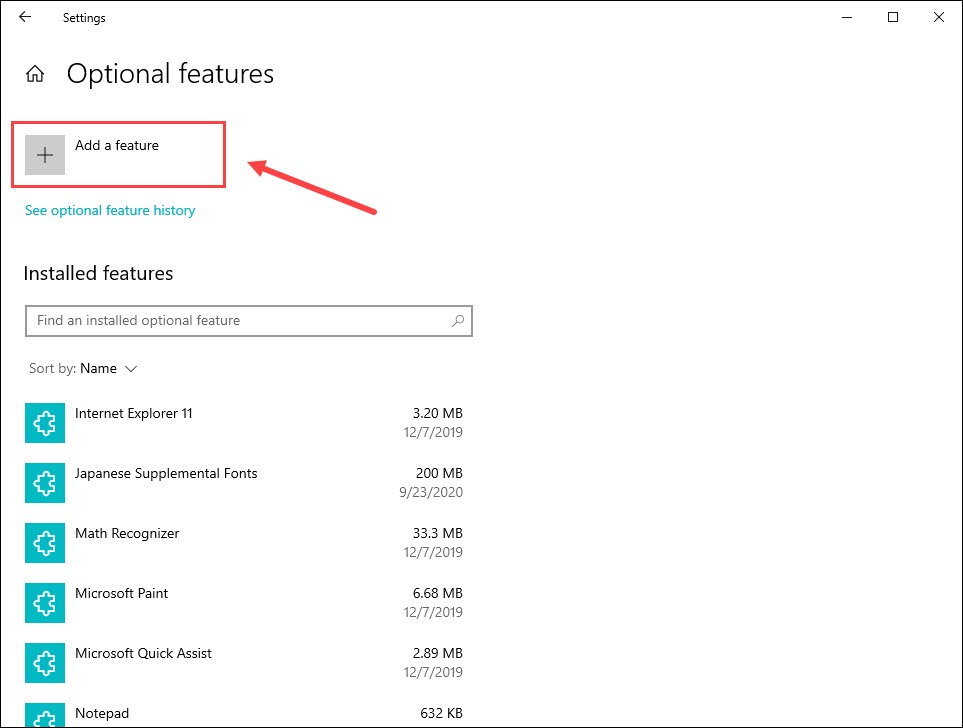Click the search magnifier icon
This screenshot has width=963, height=728.
point(458,321)
